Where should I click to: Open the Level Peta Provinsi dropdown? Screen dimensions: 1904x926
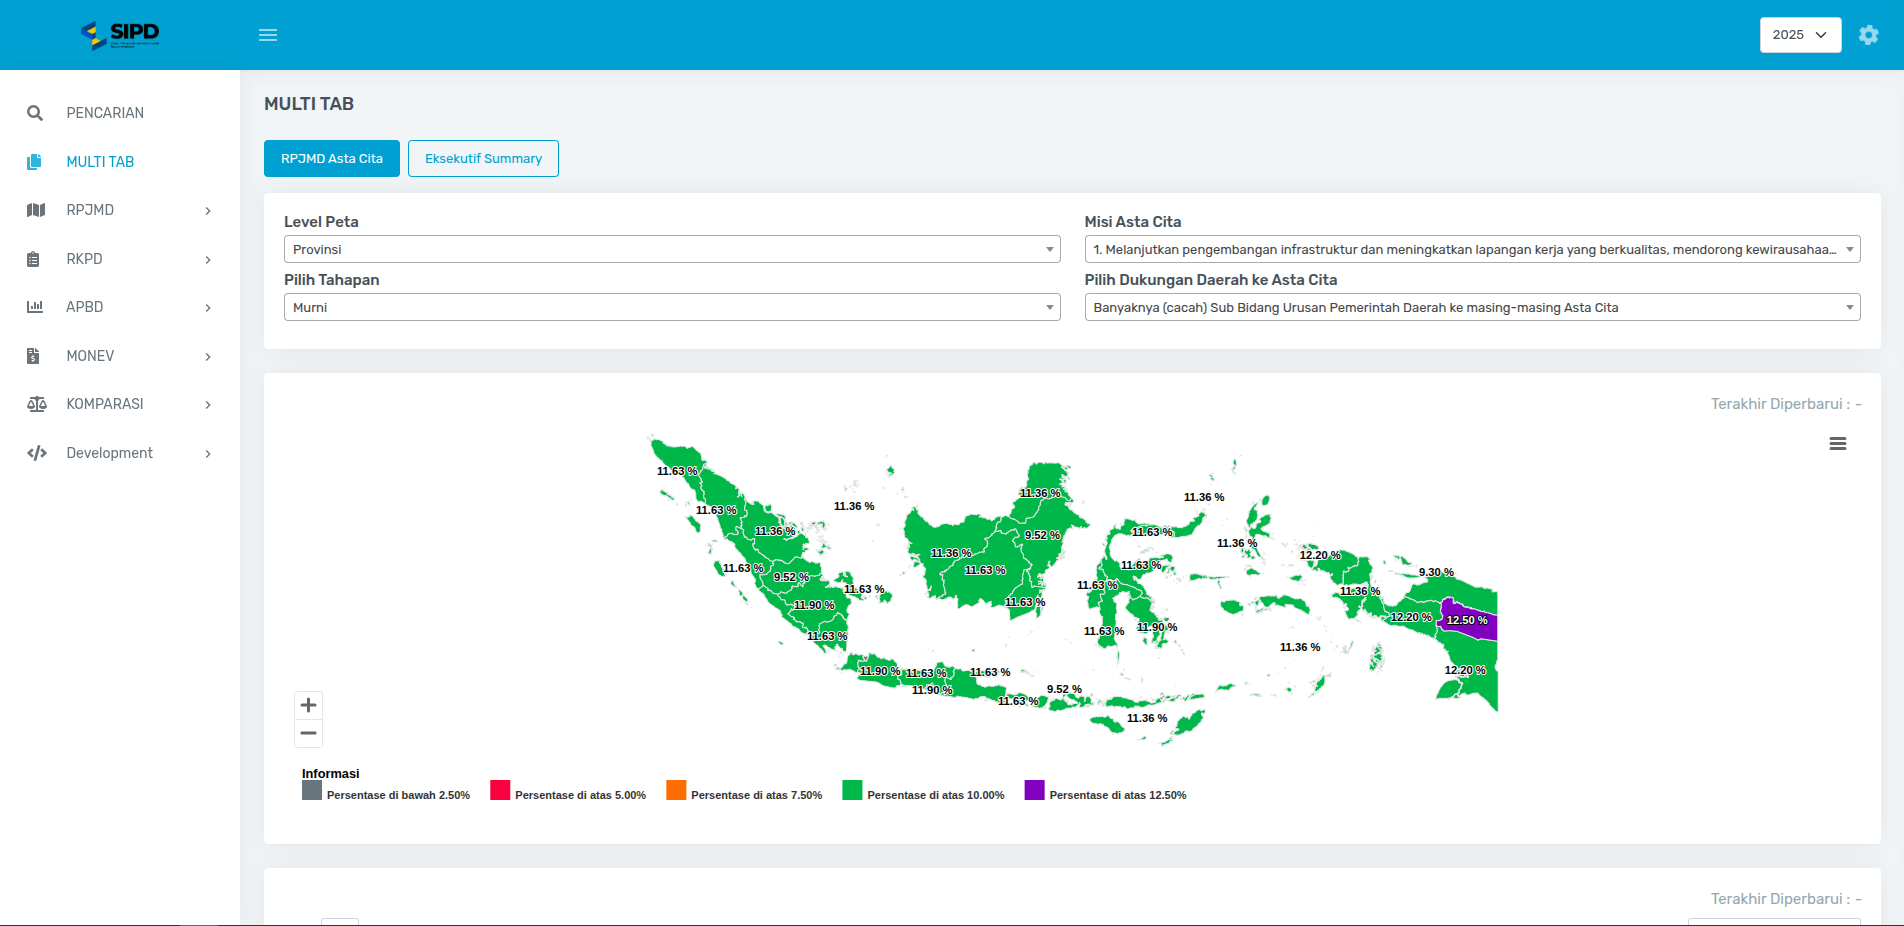(x=671, y=249)
